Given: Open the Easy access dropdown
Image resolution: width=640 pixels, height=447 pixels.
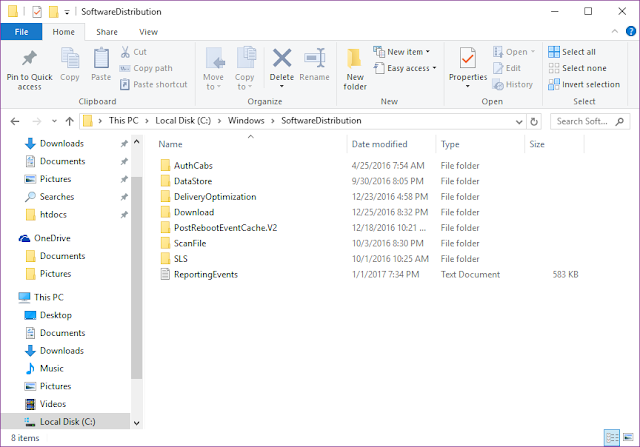Looking at the screenshot, I should pyautogui.click(x=405, y=68).
